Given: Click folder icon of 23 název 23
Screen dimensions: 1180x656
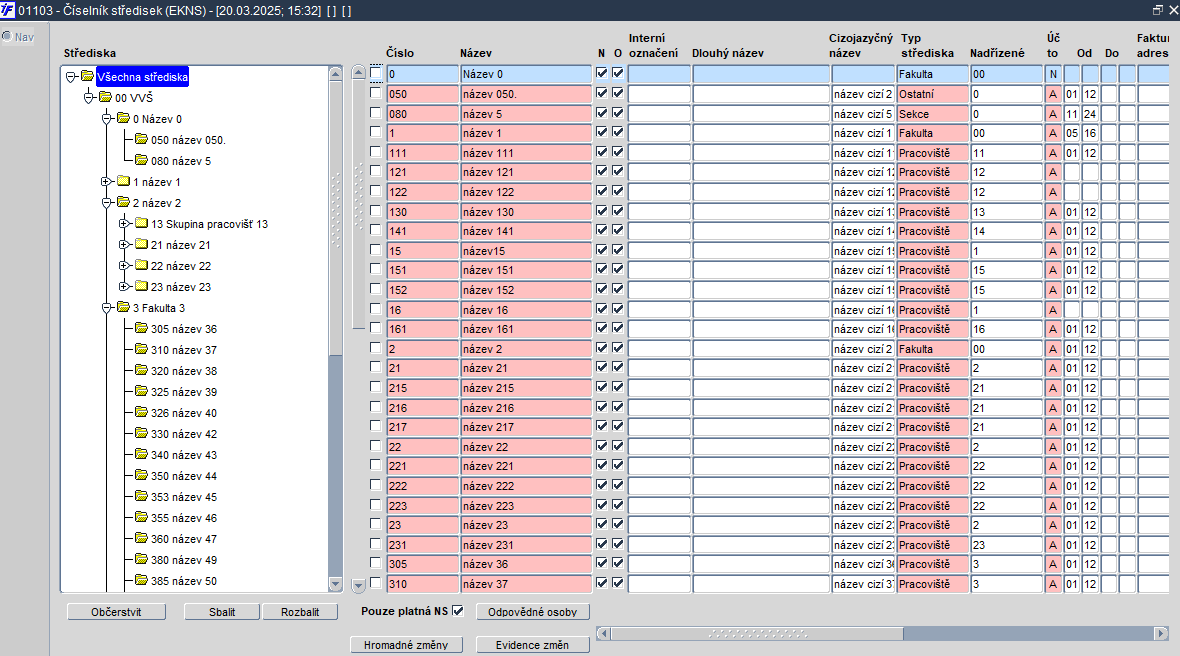Looking at the screenshot, I should (141, 287).
